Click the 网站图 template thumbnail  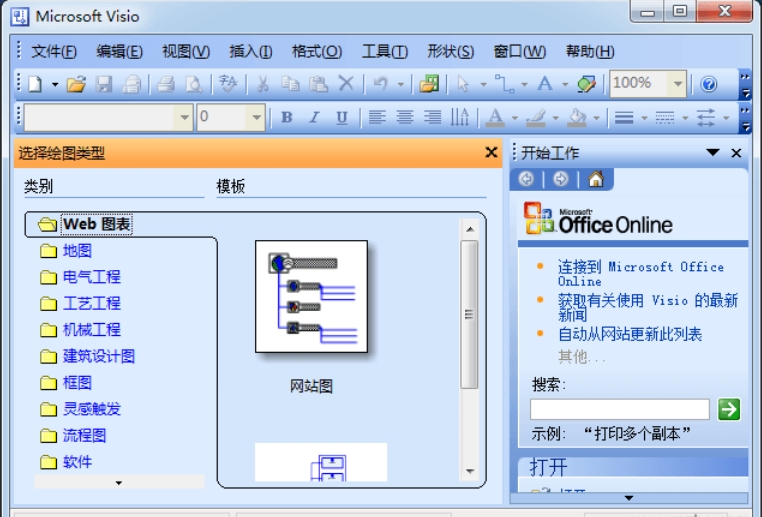click(312, 296)
